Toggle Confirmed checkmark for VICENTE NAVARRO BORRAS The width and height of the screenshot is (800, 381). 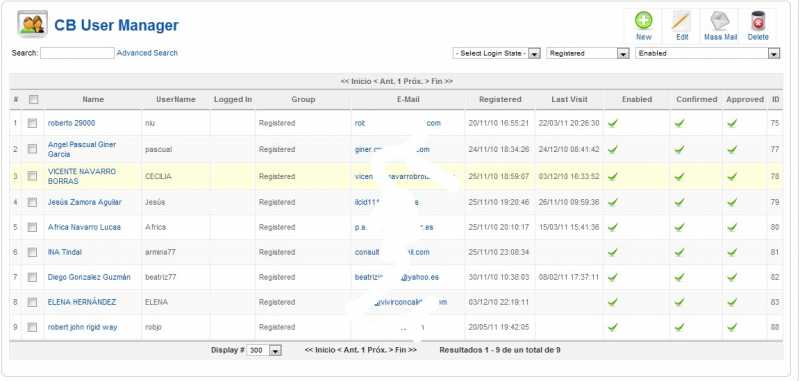tap(680, 176)
